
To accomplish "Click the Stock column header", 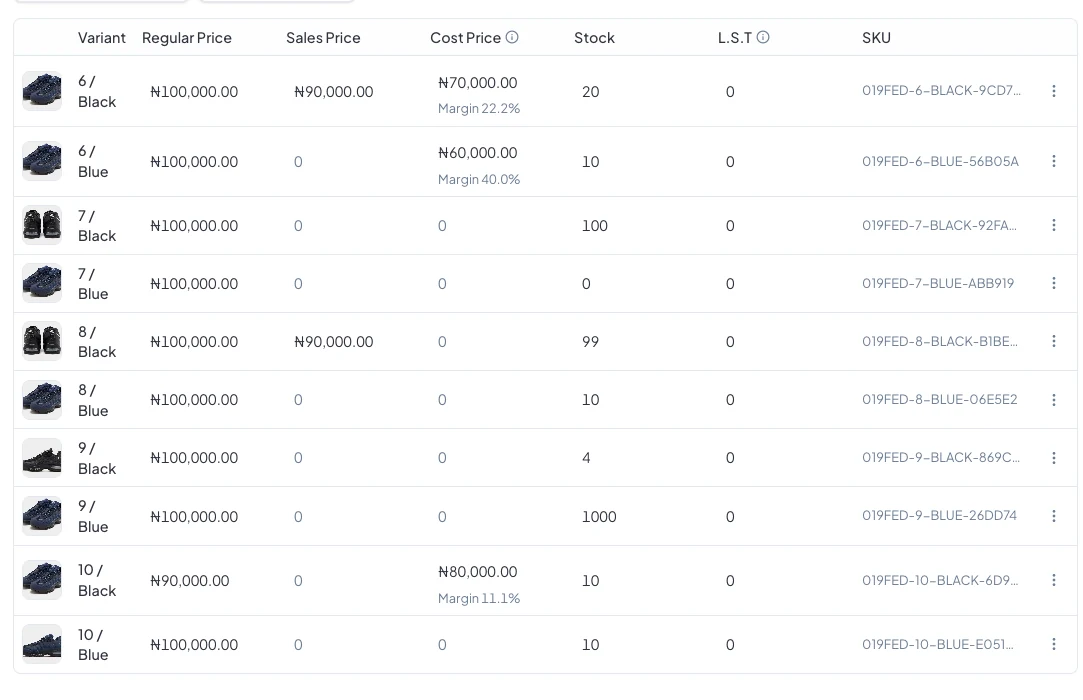I will click(594, 38).
